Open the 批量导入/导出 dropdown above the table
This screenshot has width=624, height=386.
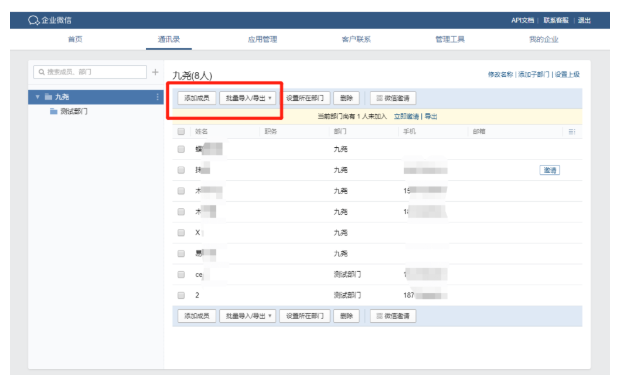[248, 98]
